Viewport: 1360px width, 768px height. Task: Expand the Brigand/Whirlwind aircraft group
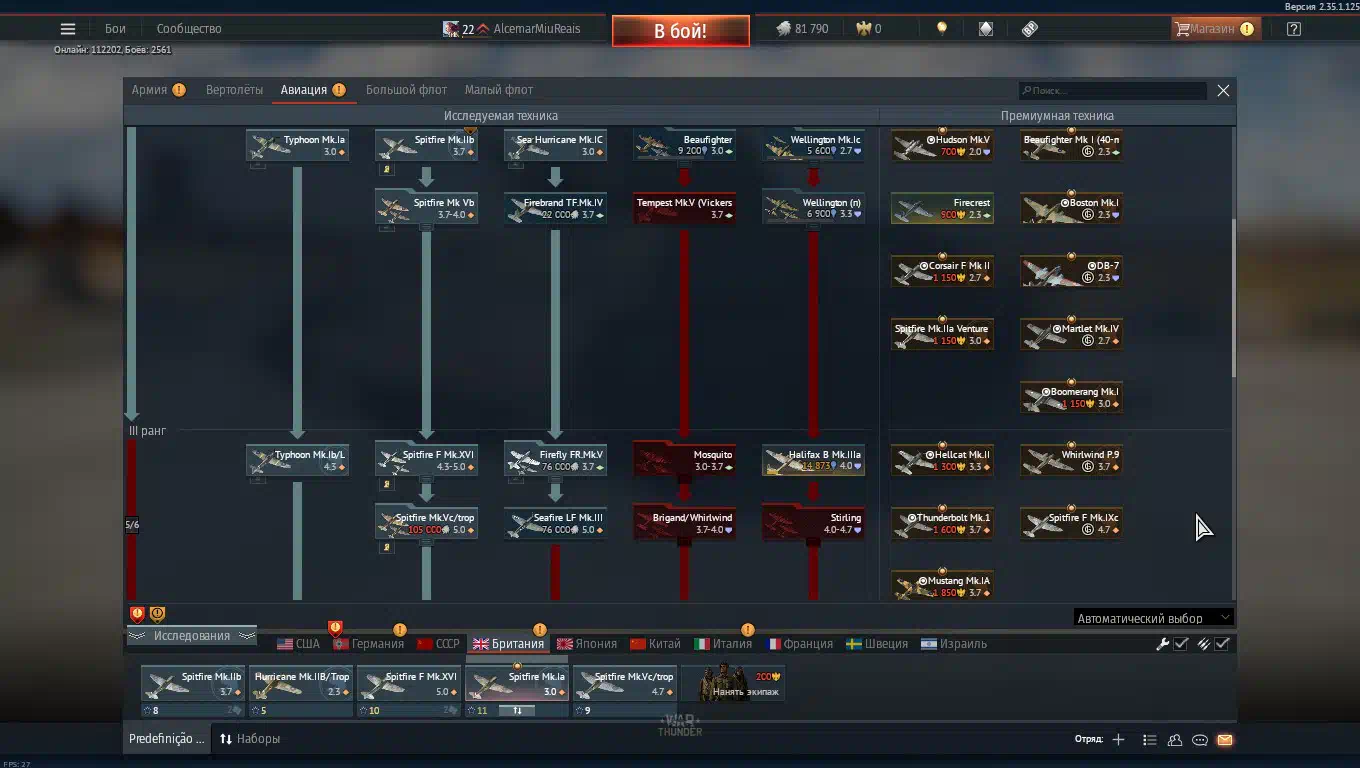pyautogui.click(x=685, y=523)
